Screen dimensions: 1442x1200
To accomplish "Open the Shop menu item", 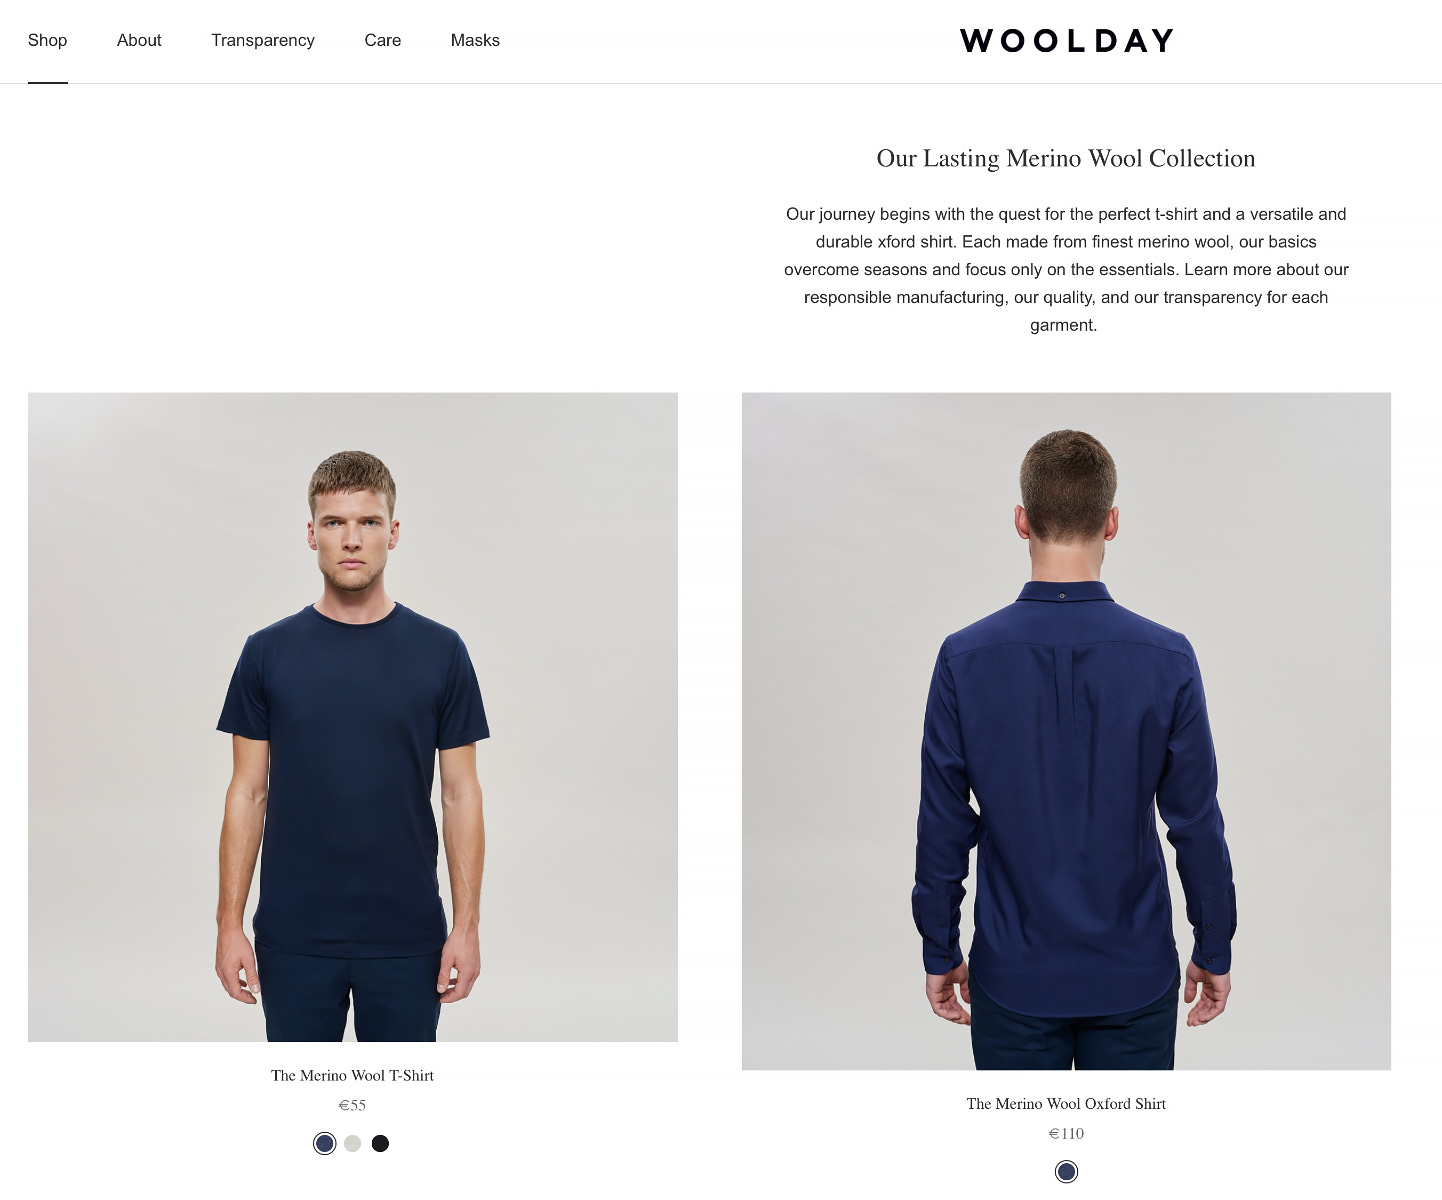I will point(47,40).
